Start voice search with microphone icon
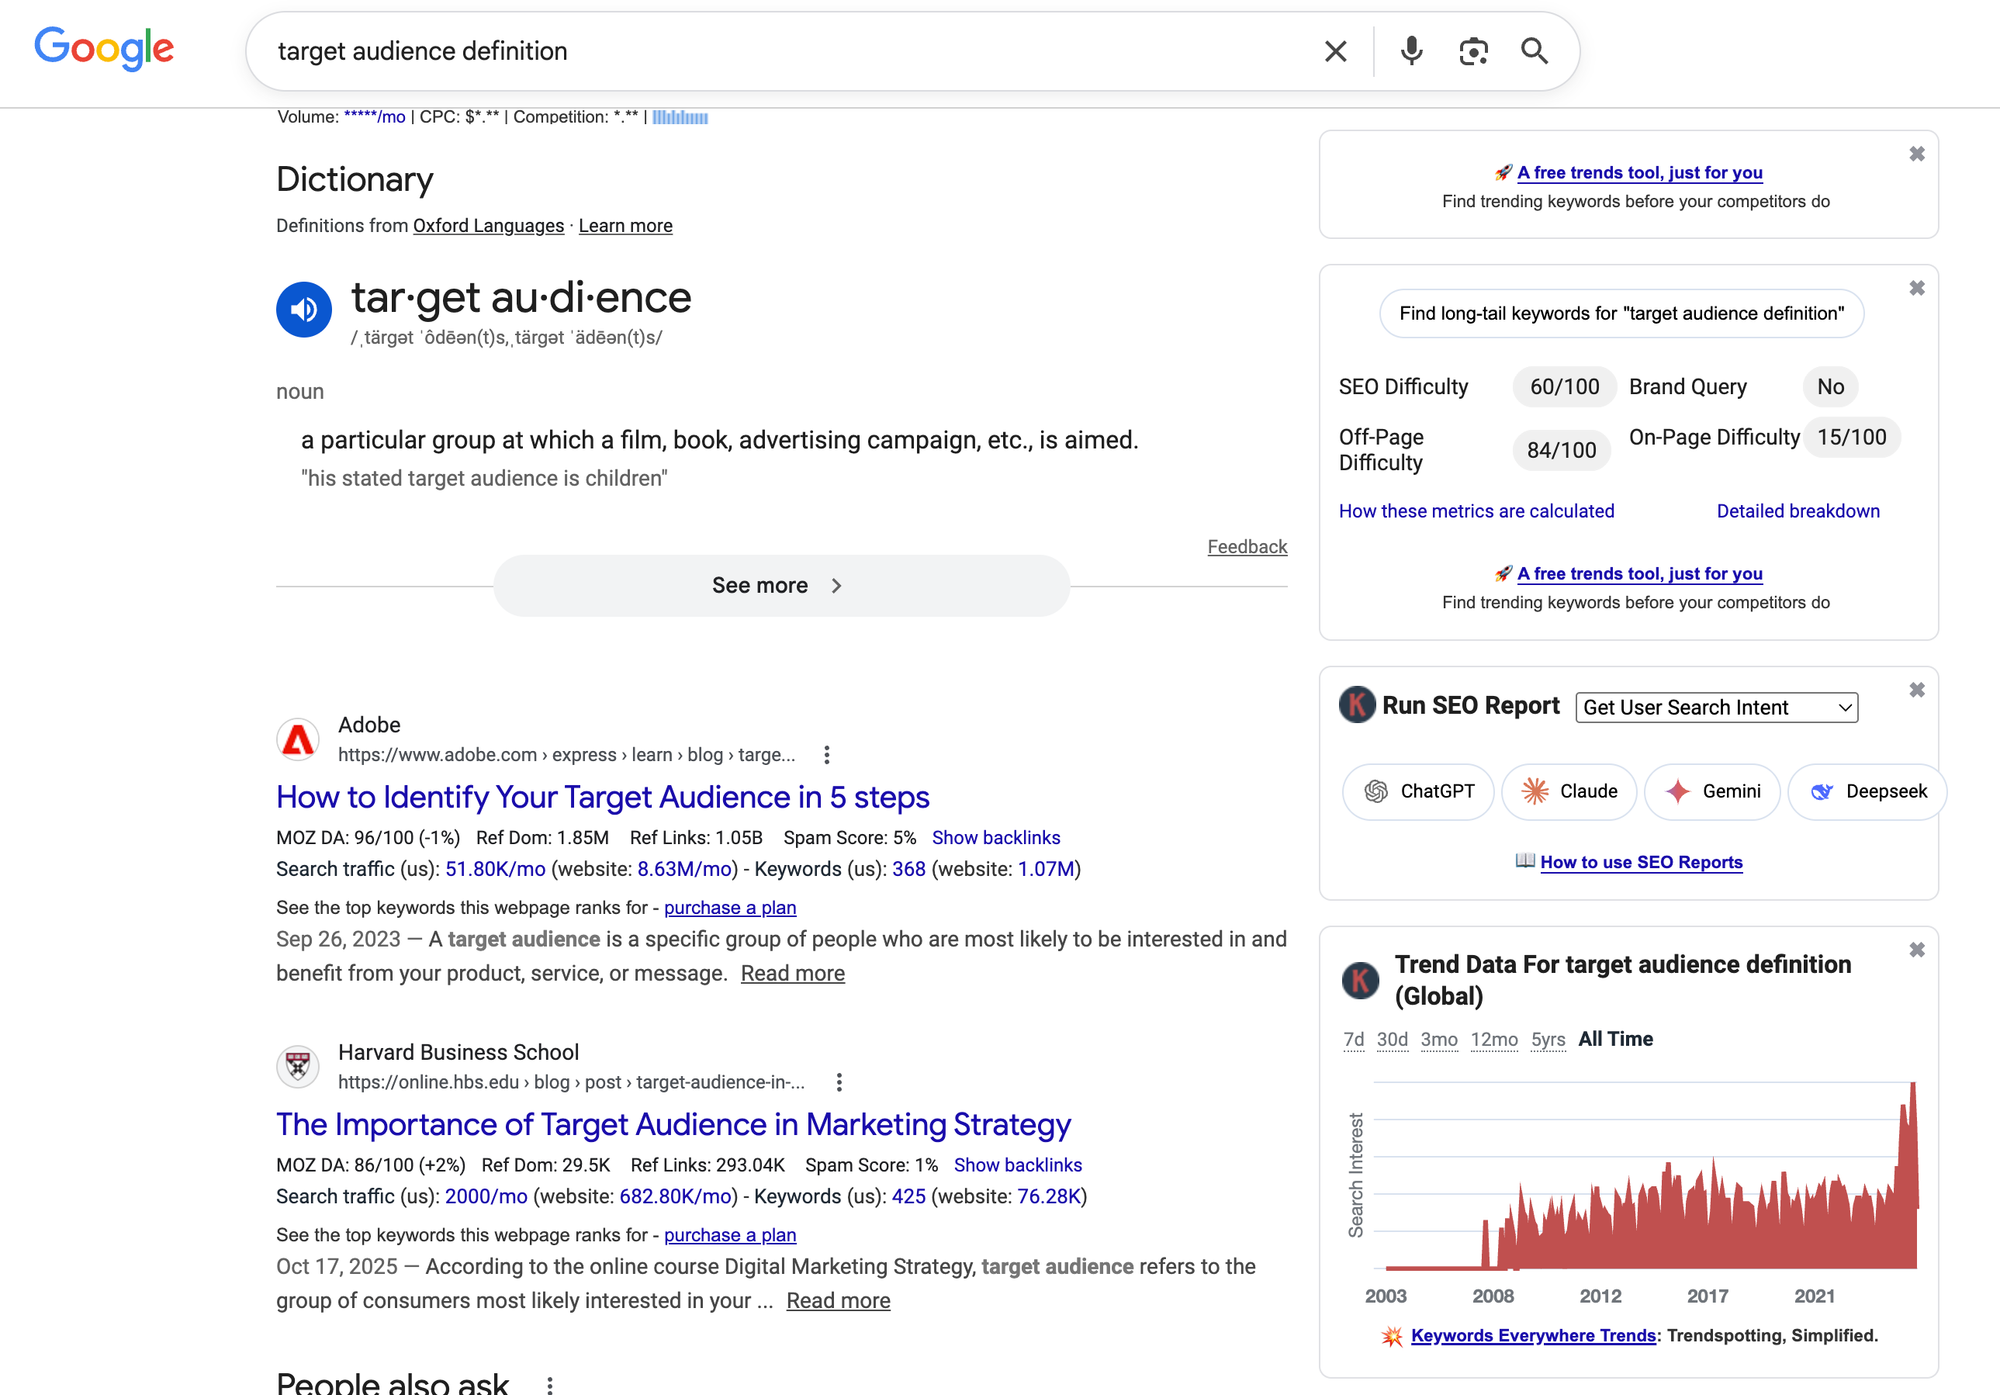Screen dimensions: 2000x1395 click(1411, 51)
